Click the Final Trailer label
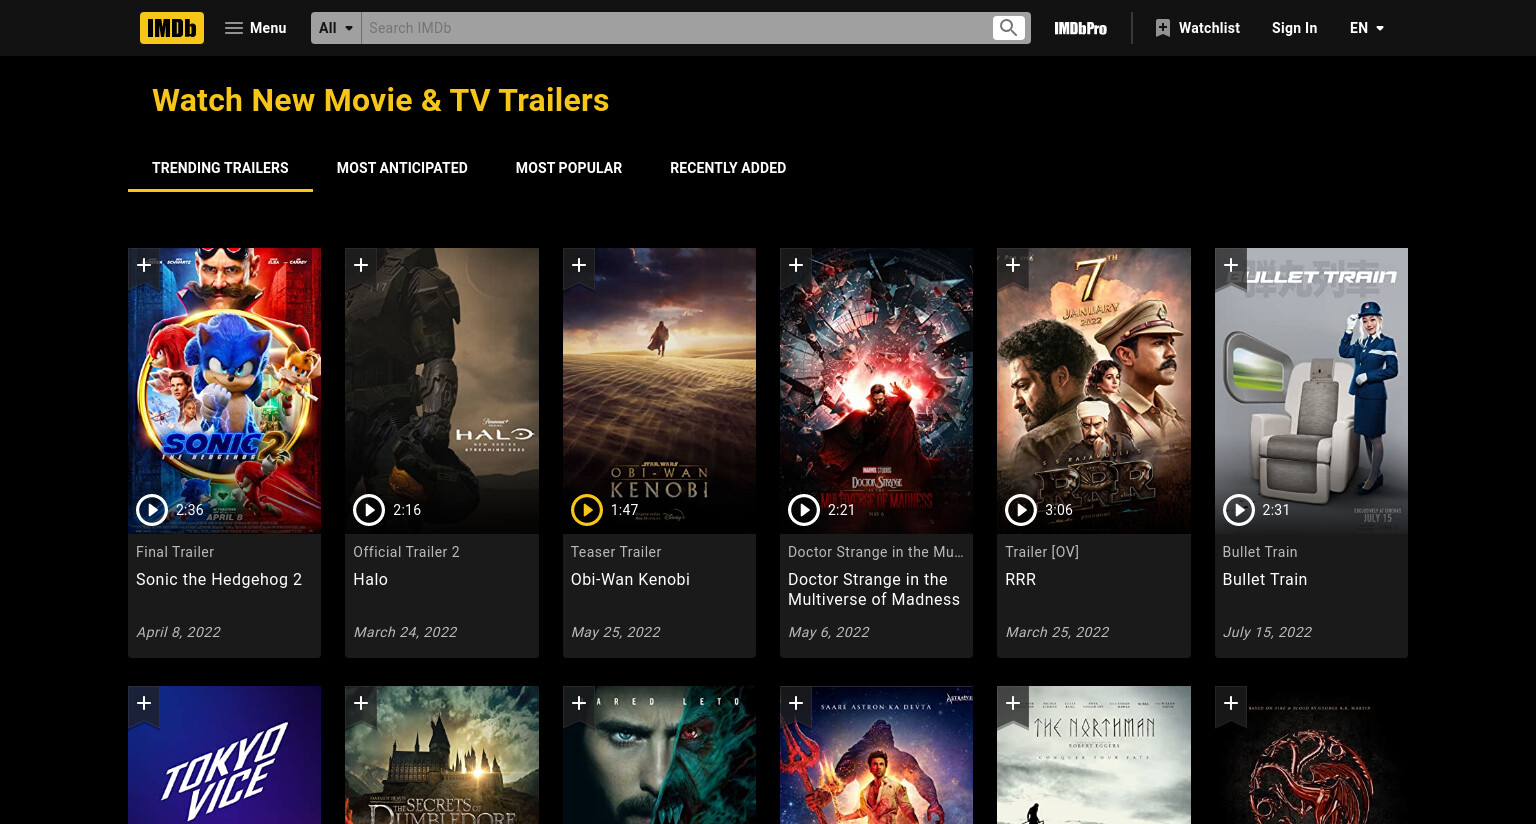 click(175, 552)
